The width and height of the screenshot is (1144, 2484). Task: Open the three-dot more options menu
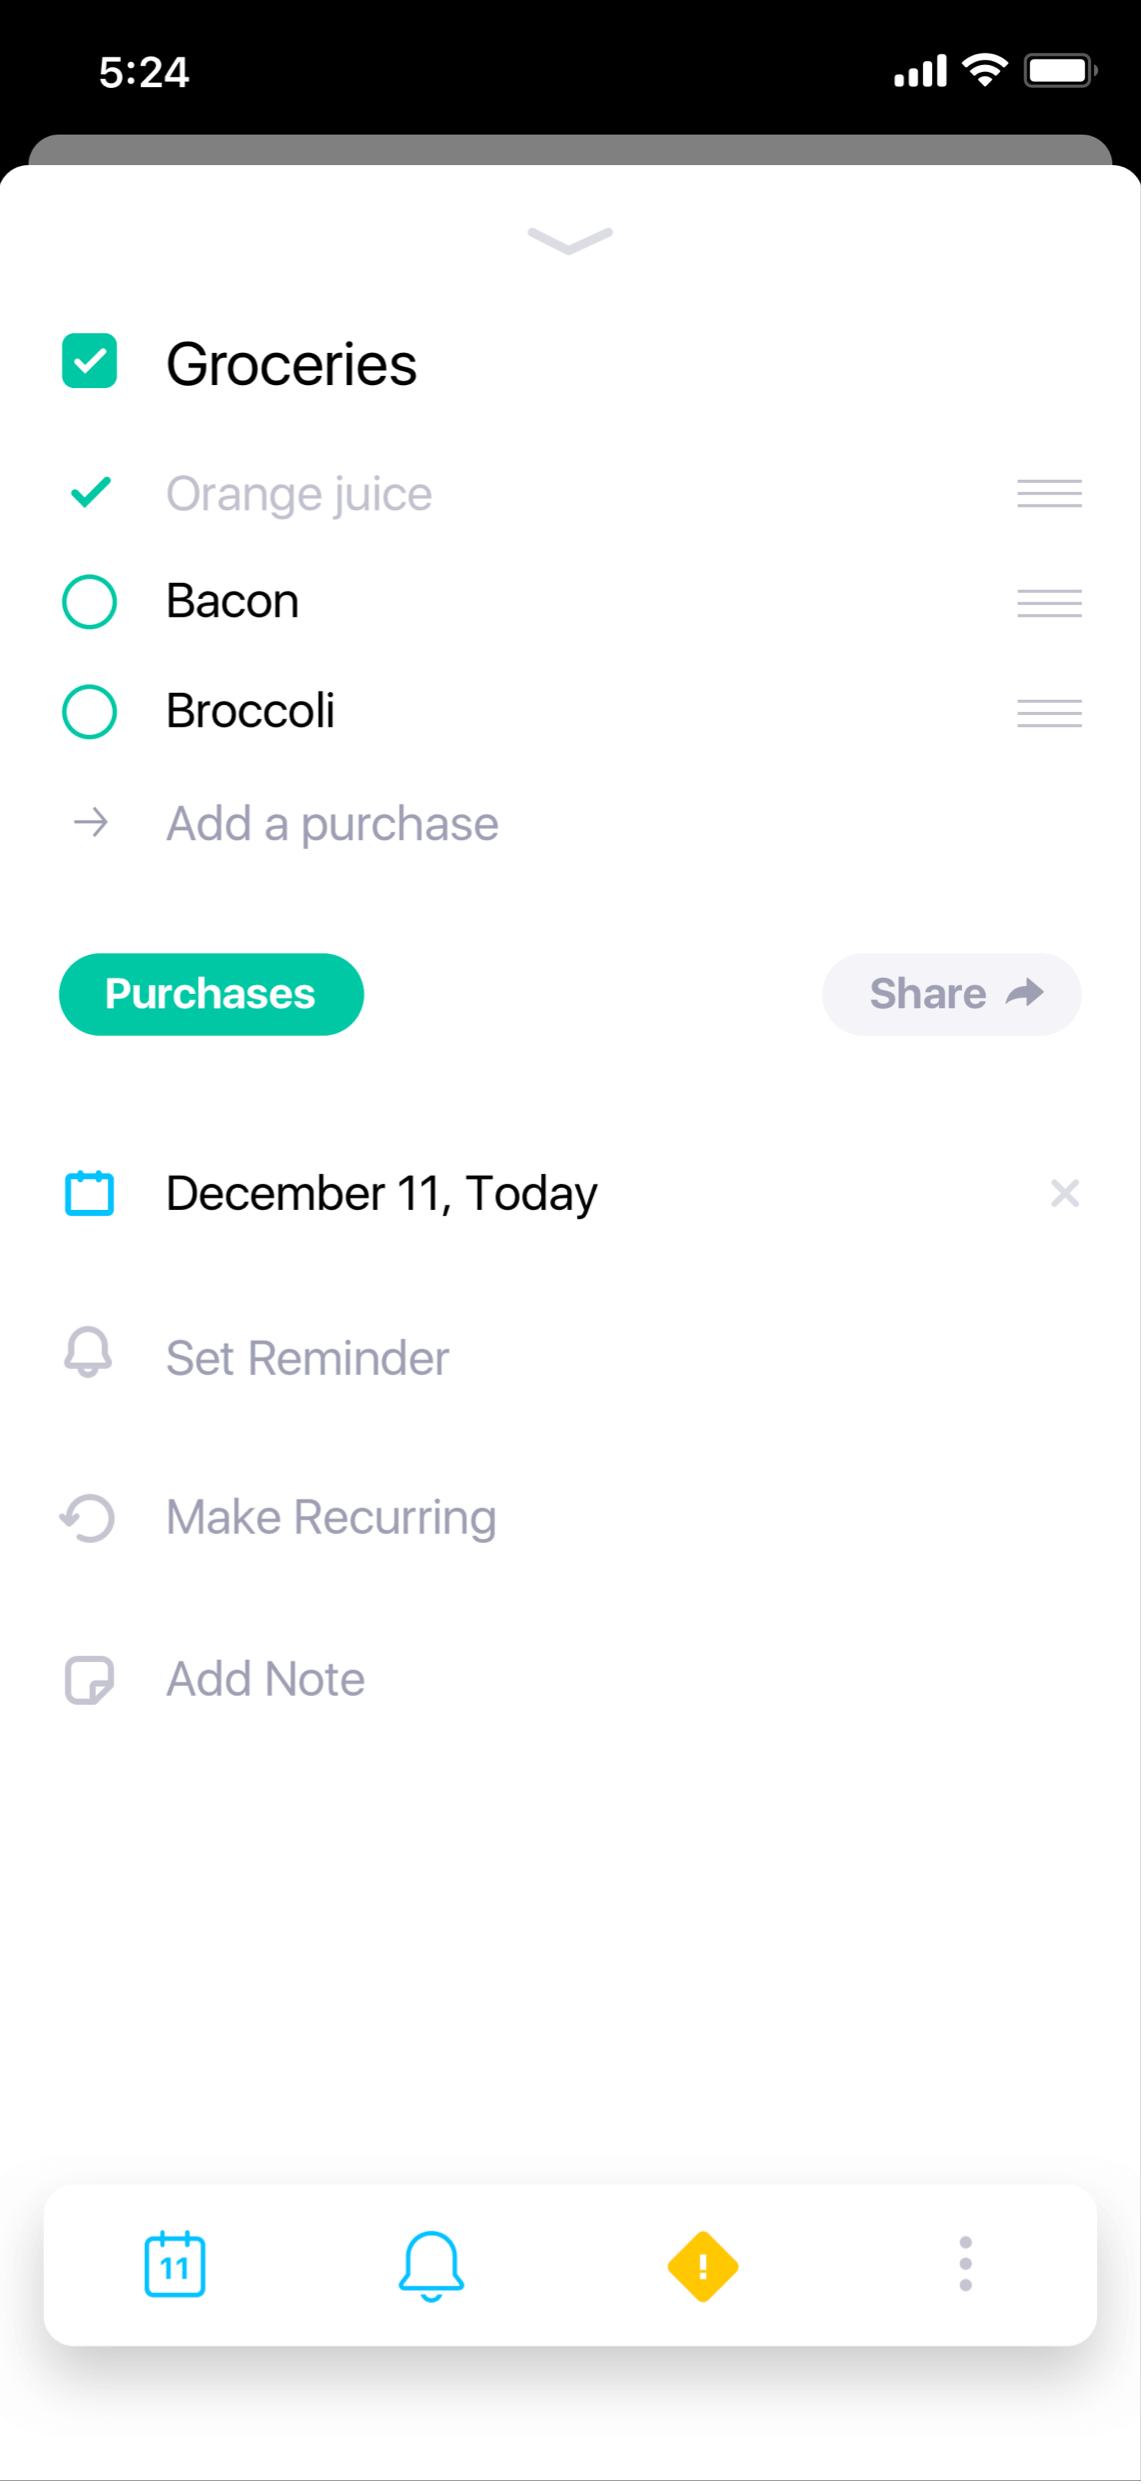tap(965, 2264)
